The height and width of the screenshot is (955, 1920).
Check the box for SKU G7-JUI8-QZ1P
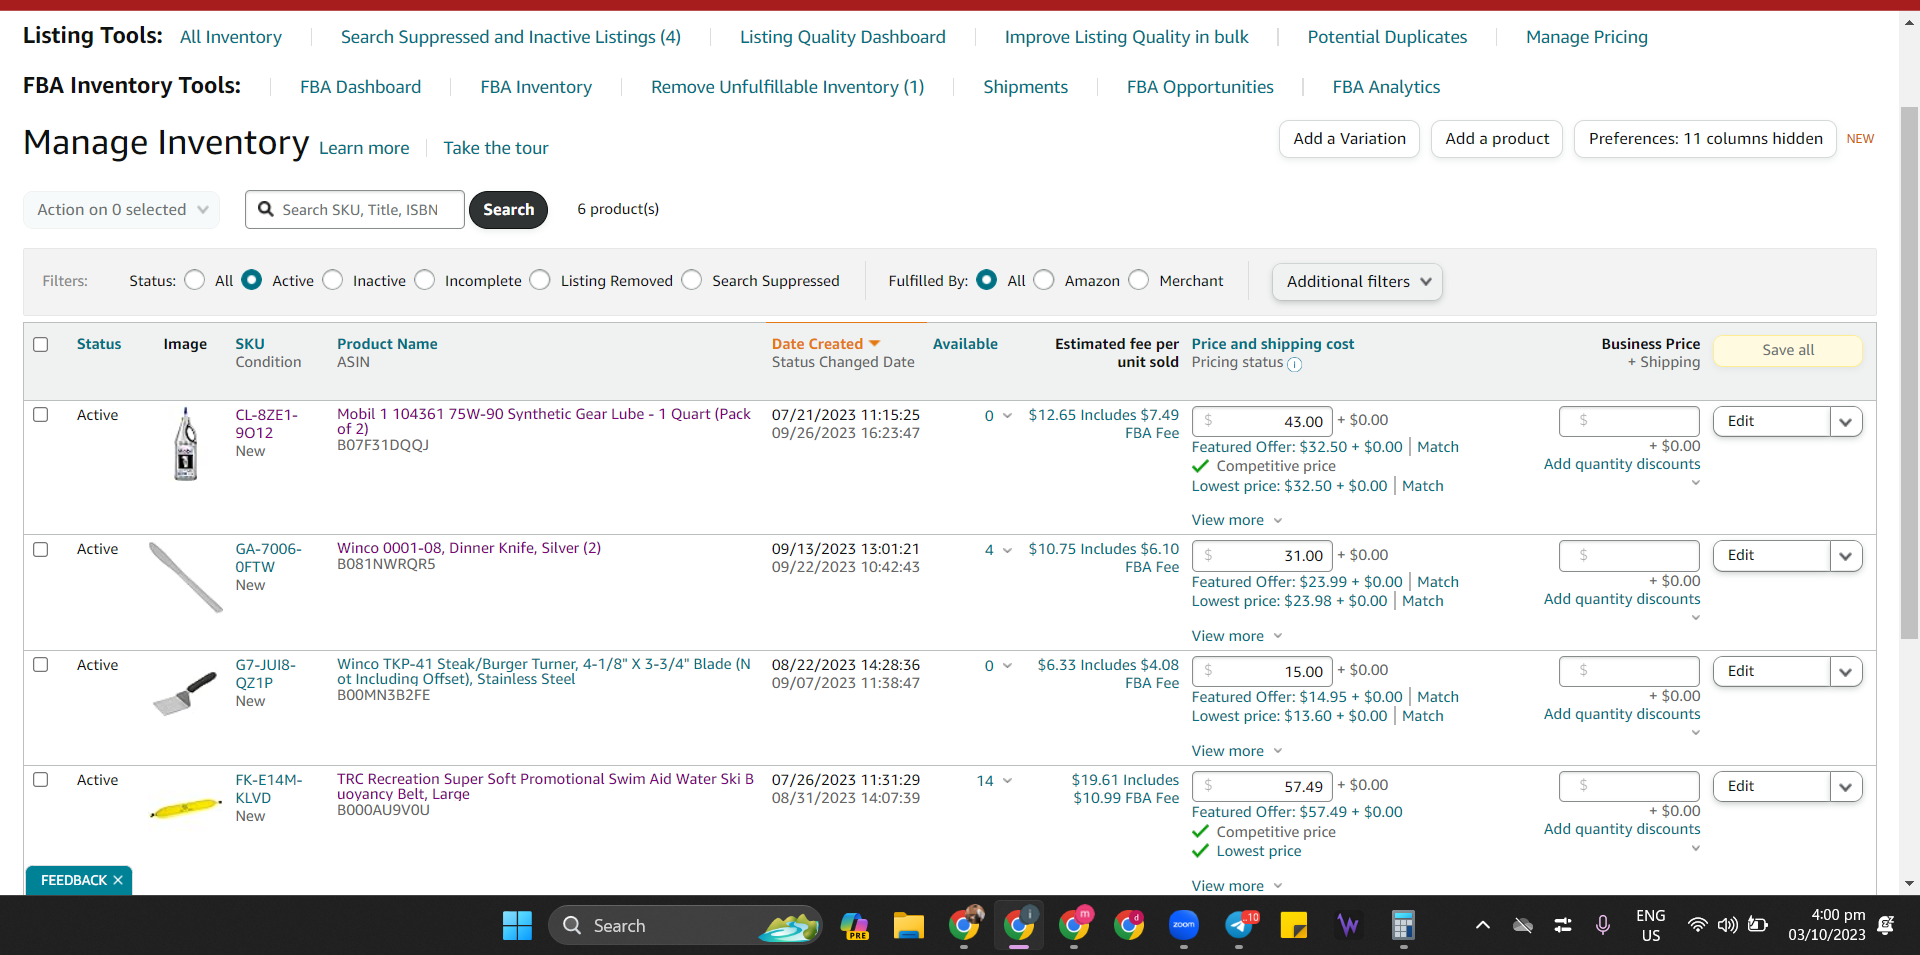(x=41, y=664)
